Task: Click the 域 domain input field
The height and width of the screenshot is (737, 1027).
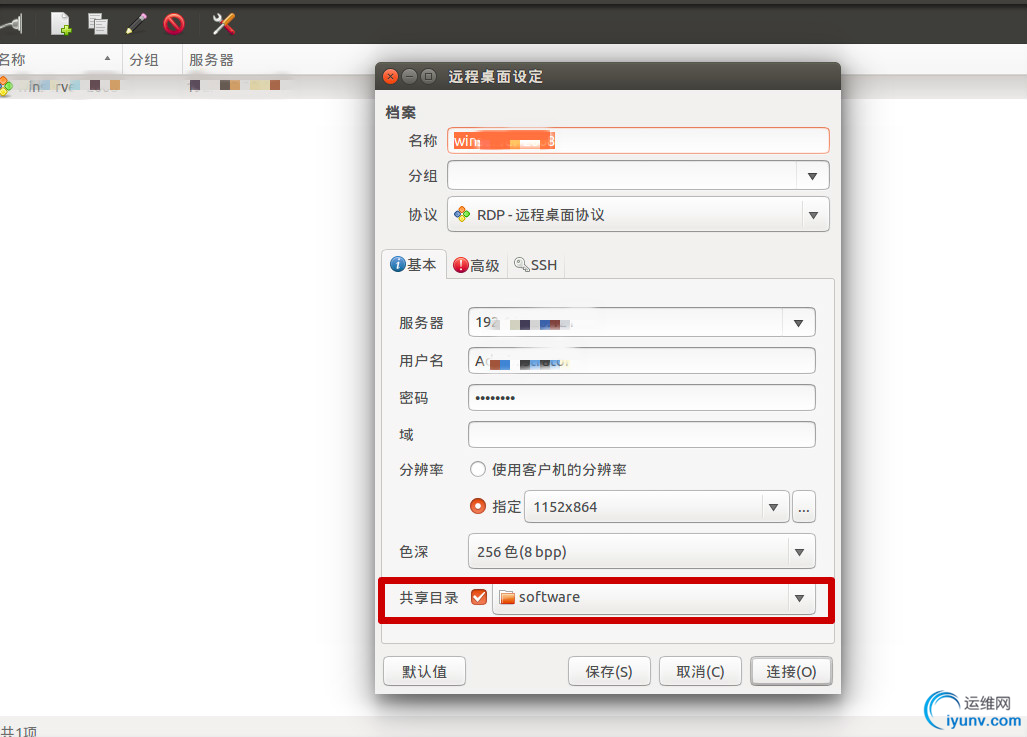Action: coord(641,434)
